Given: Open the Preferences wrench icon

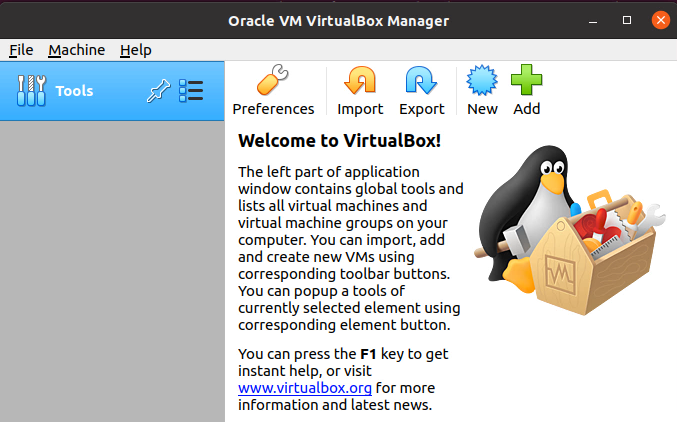Looking at the screenshot, I should click(273, 80).
